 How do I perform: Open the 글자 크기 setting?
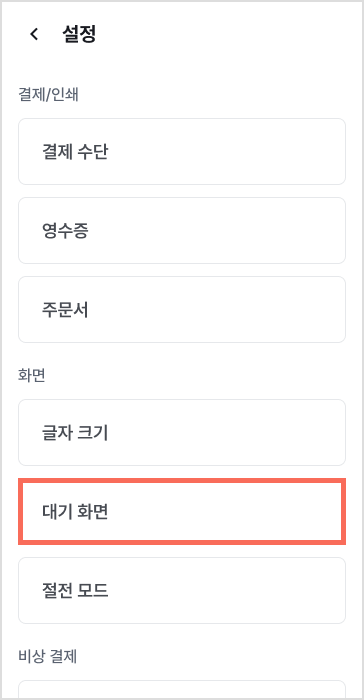point(182,433)
